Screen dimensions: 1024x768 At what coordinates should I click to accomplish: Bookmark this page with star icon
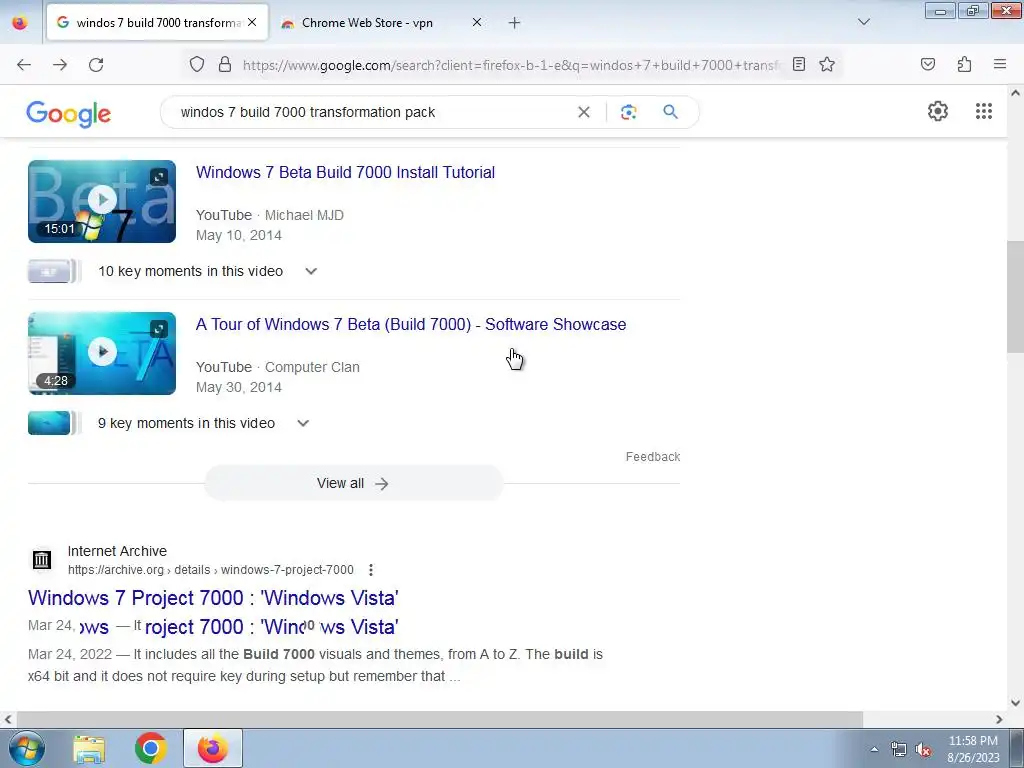coord(827,64)
